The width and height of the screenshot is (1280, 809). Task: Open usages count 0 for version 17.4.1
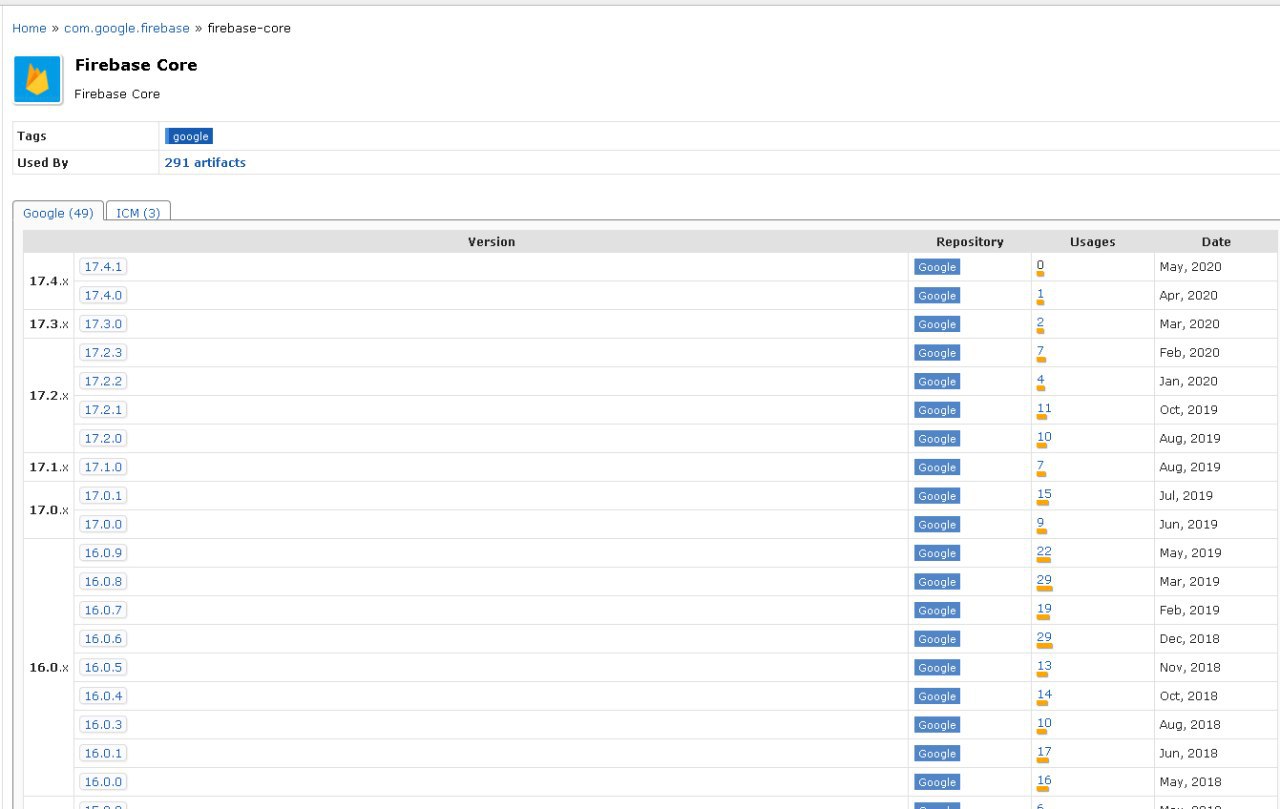pyautogui.click(x=1040, y=266)
